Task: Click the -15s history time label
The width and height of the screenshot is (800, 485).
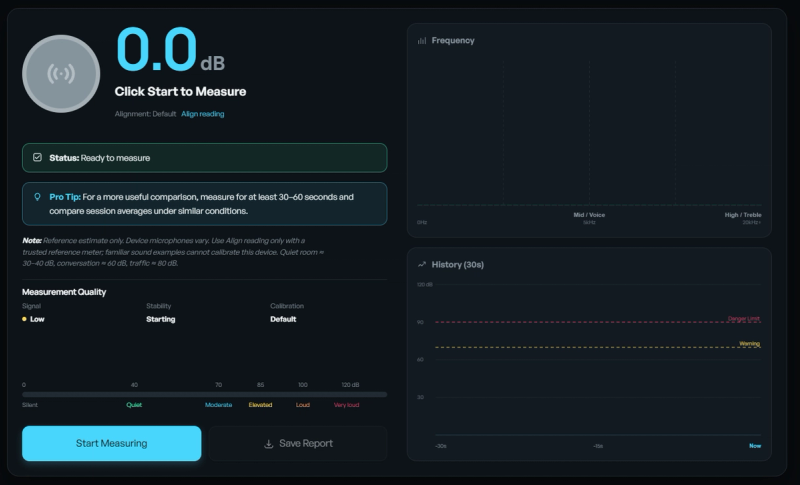Action: click(x=598, y=446)
